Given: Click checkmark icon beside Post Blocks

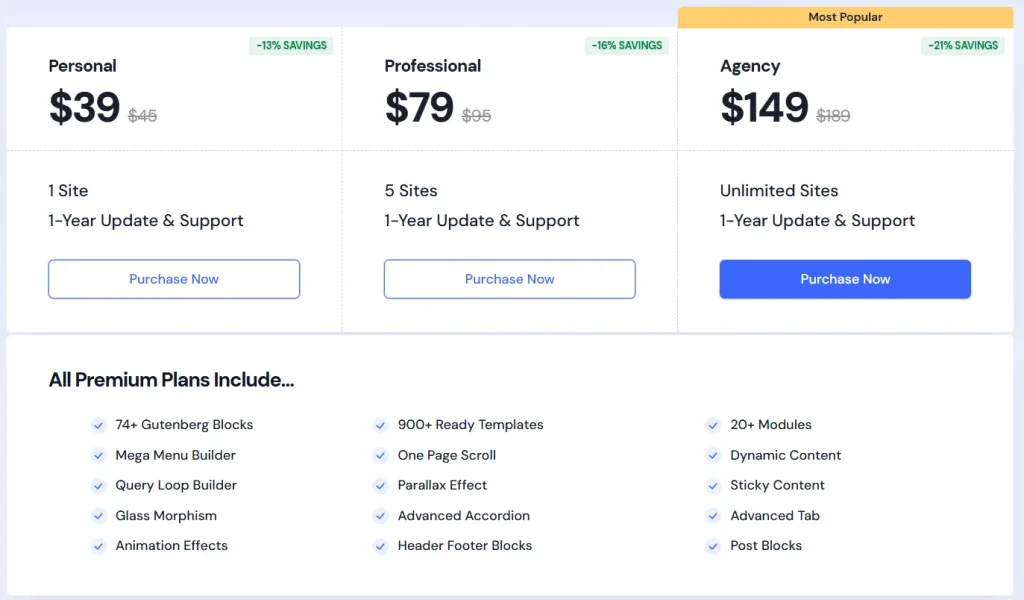Looking at the screenshot, I should (713, 546).
